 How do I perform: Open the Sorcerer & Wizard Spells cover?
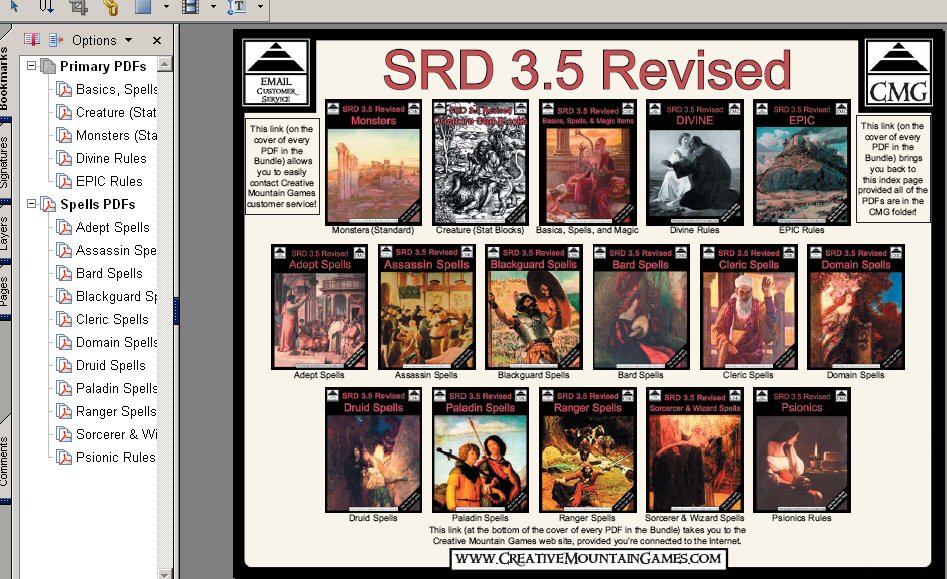[695, 450]
